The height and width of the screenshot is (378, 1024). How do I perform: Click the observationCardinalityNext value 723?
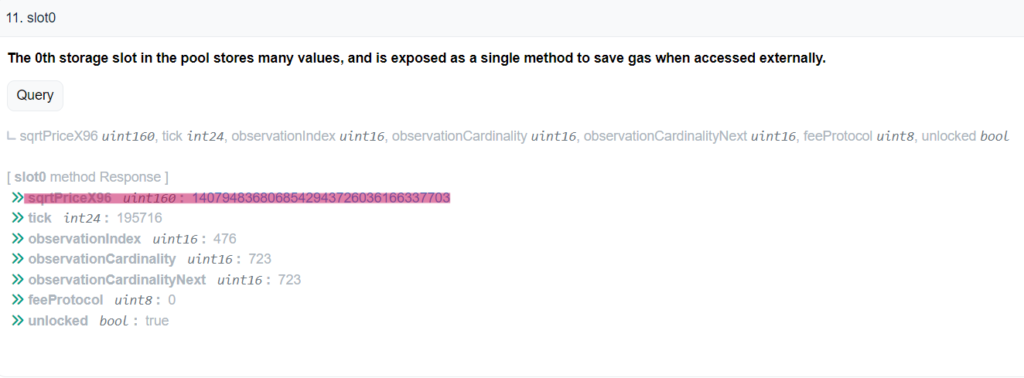pos(289,280)
